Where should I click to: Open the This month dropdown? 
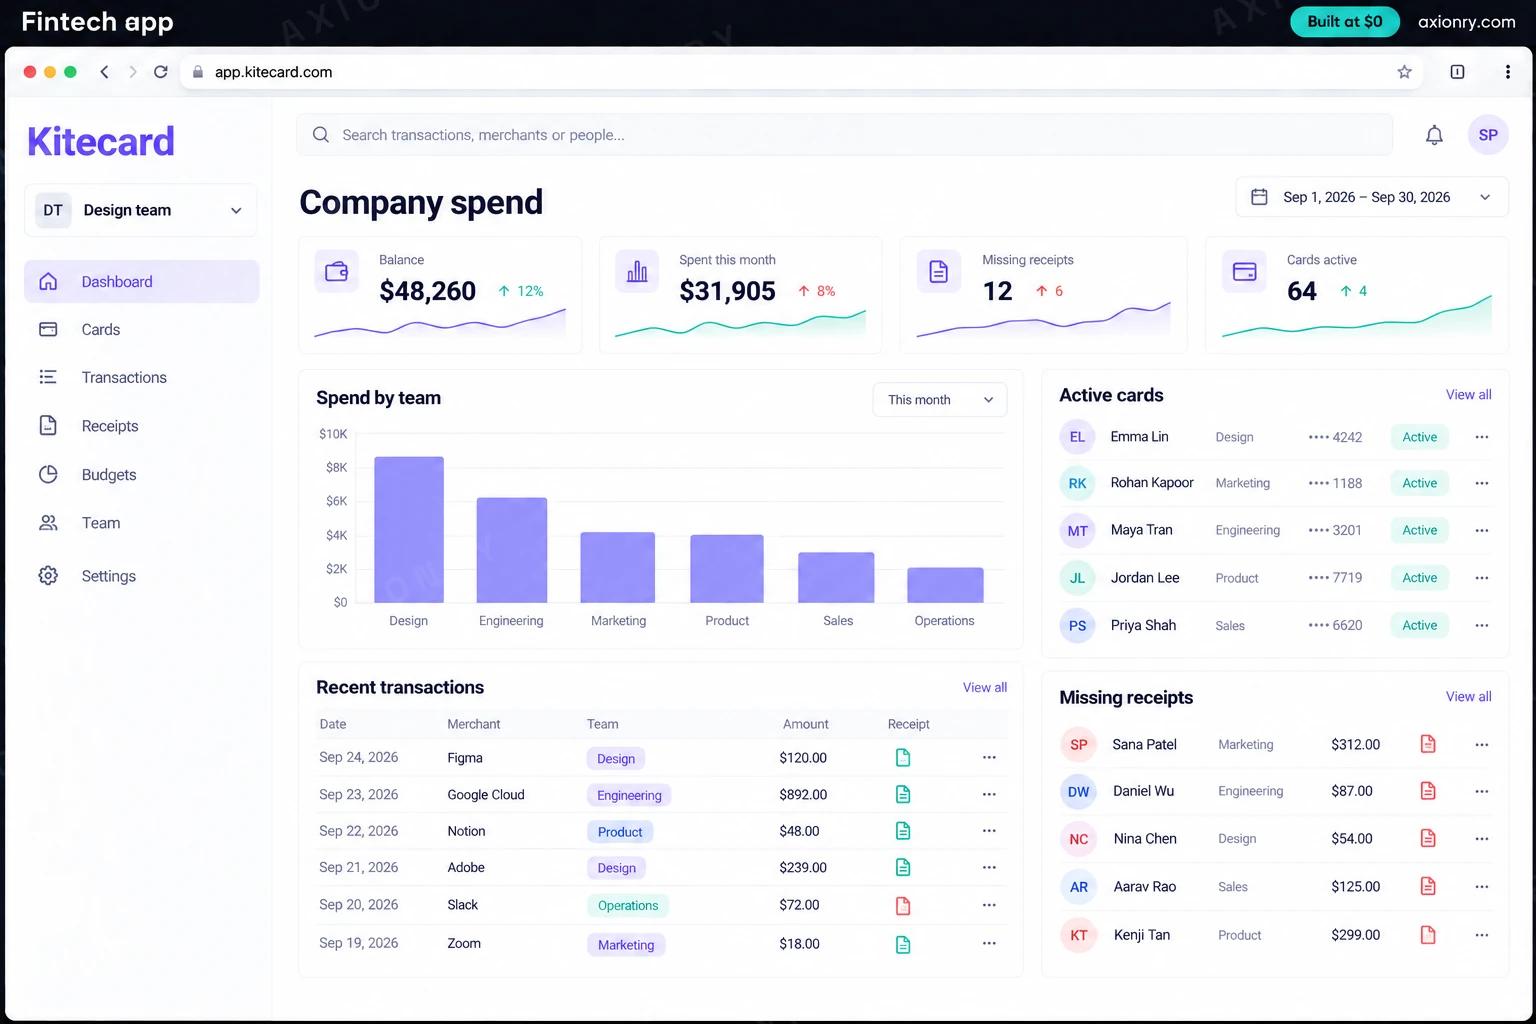[x=940, y=400]
